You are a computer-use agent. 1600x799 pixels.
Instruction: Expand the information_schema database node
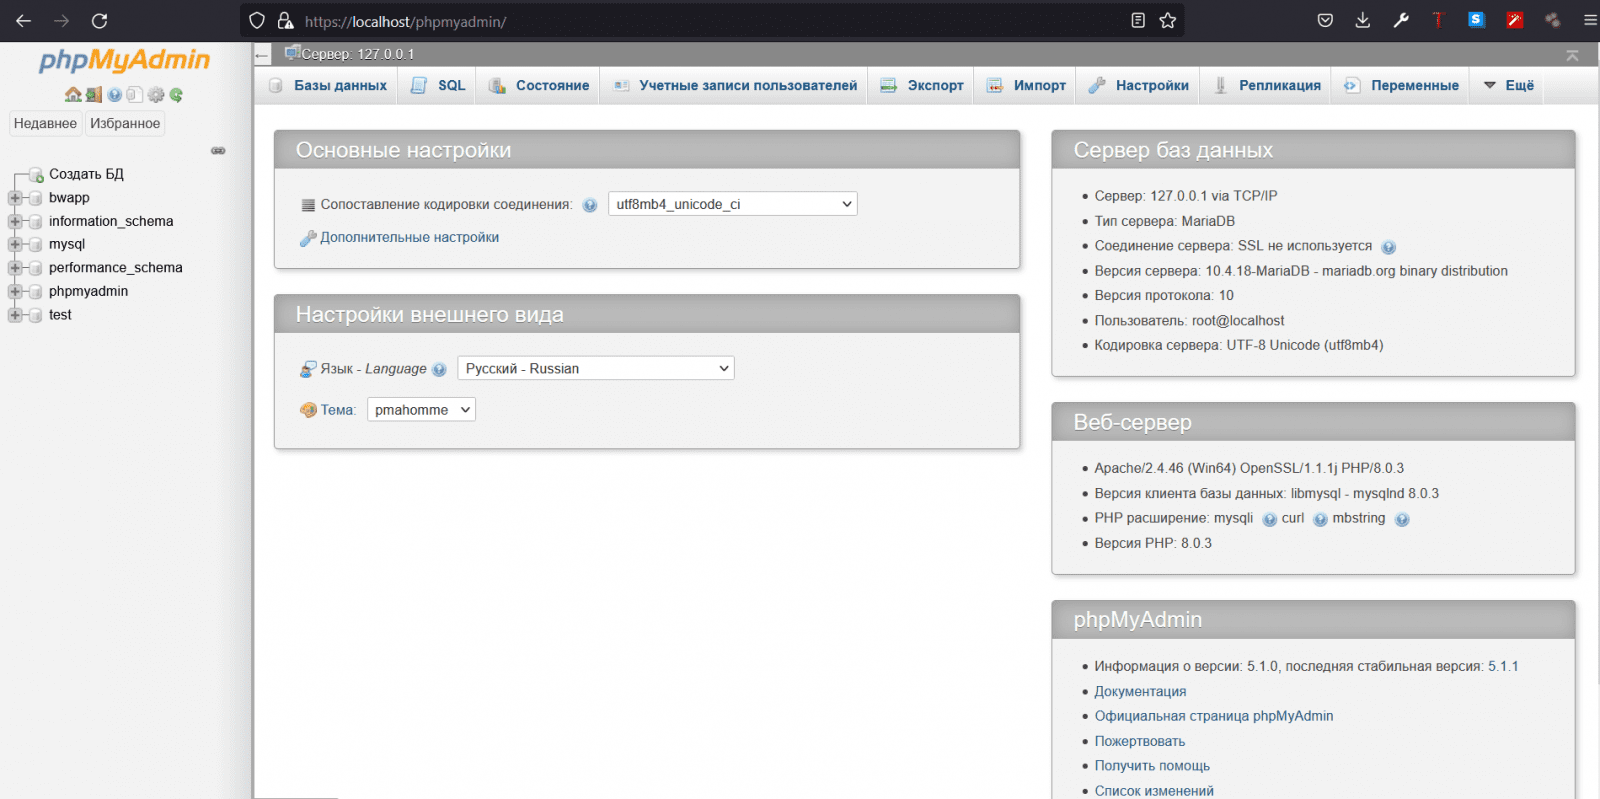tap(15, 221)
